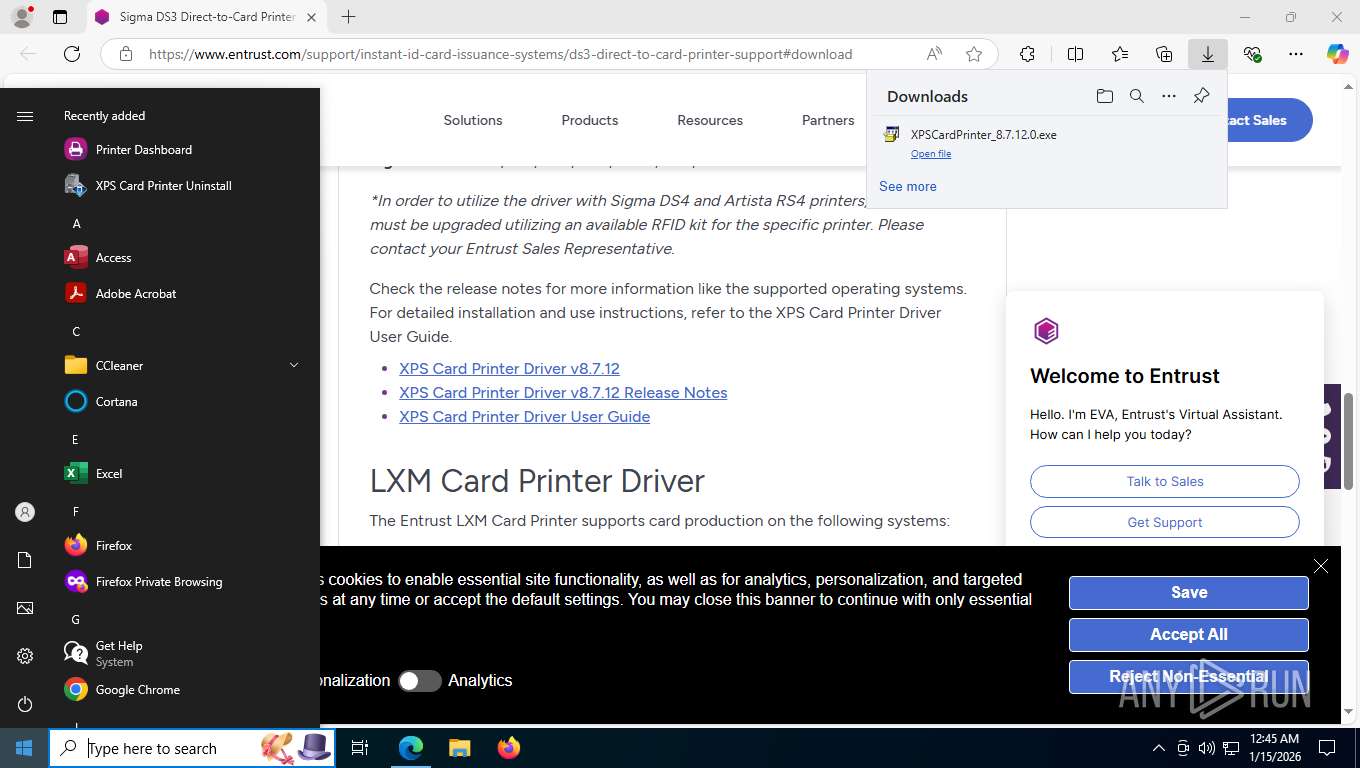Click the Windows taskbar search box
1360x768 pixels.
[x=192, y=748]
